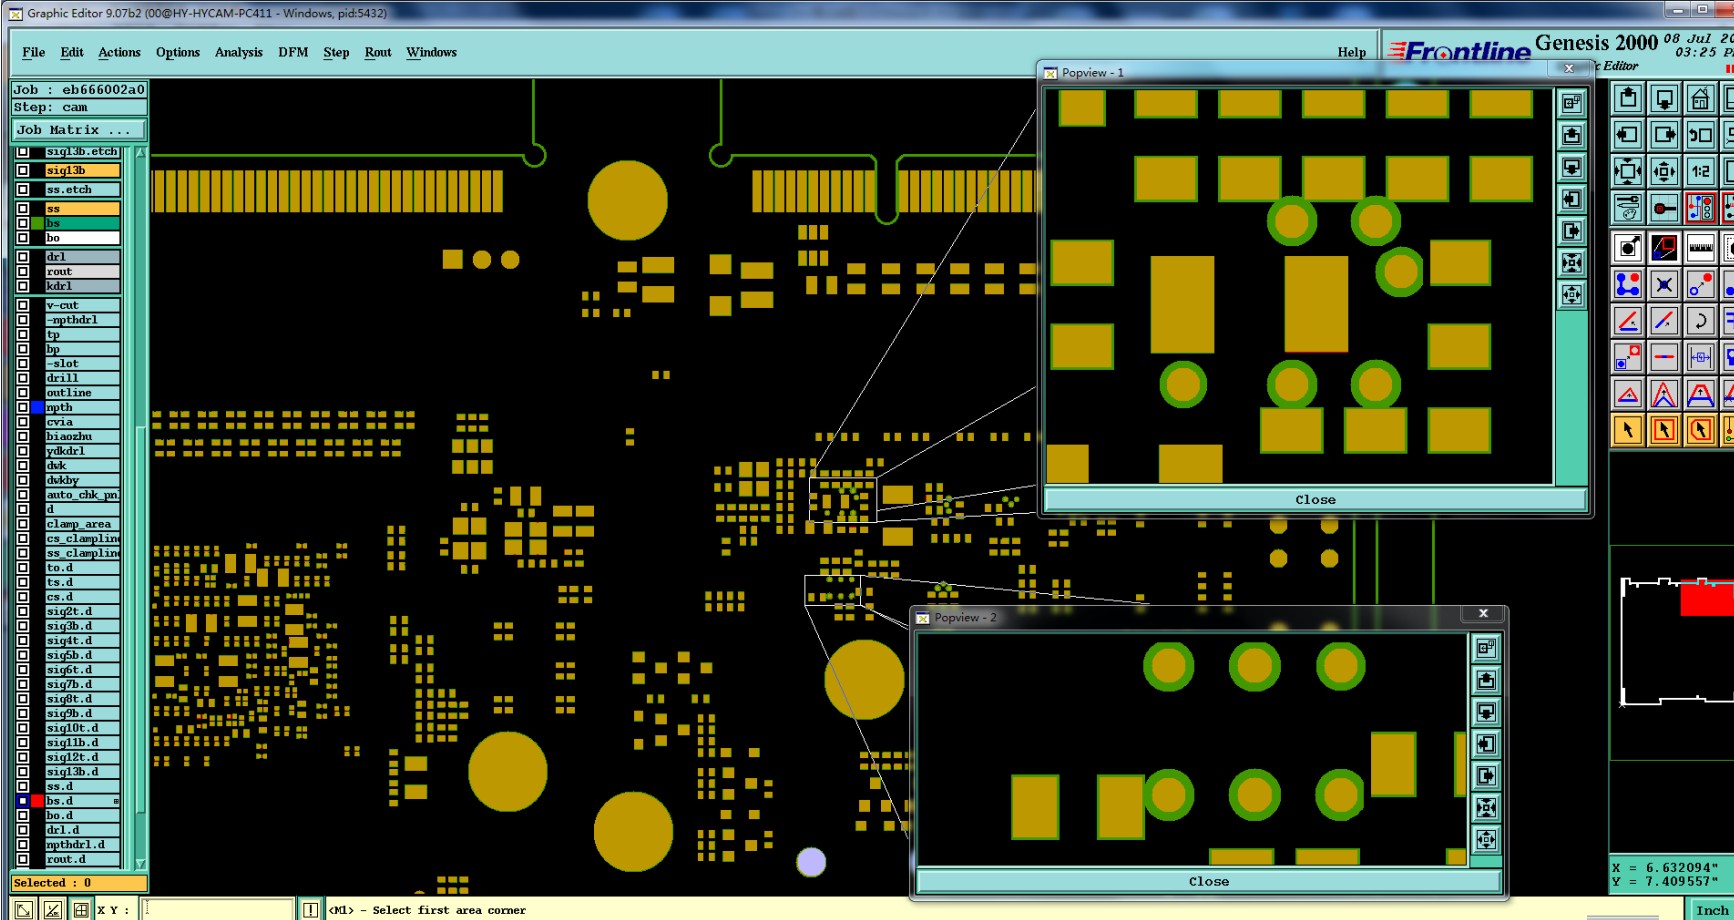Click the Popview-1 pan up icon
Viewport: 1734px width, 920px height.
tap(1572, 135)
